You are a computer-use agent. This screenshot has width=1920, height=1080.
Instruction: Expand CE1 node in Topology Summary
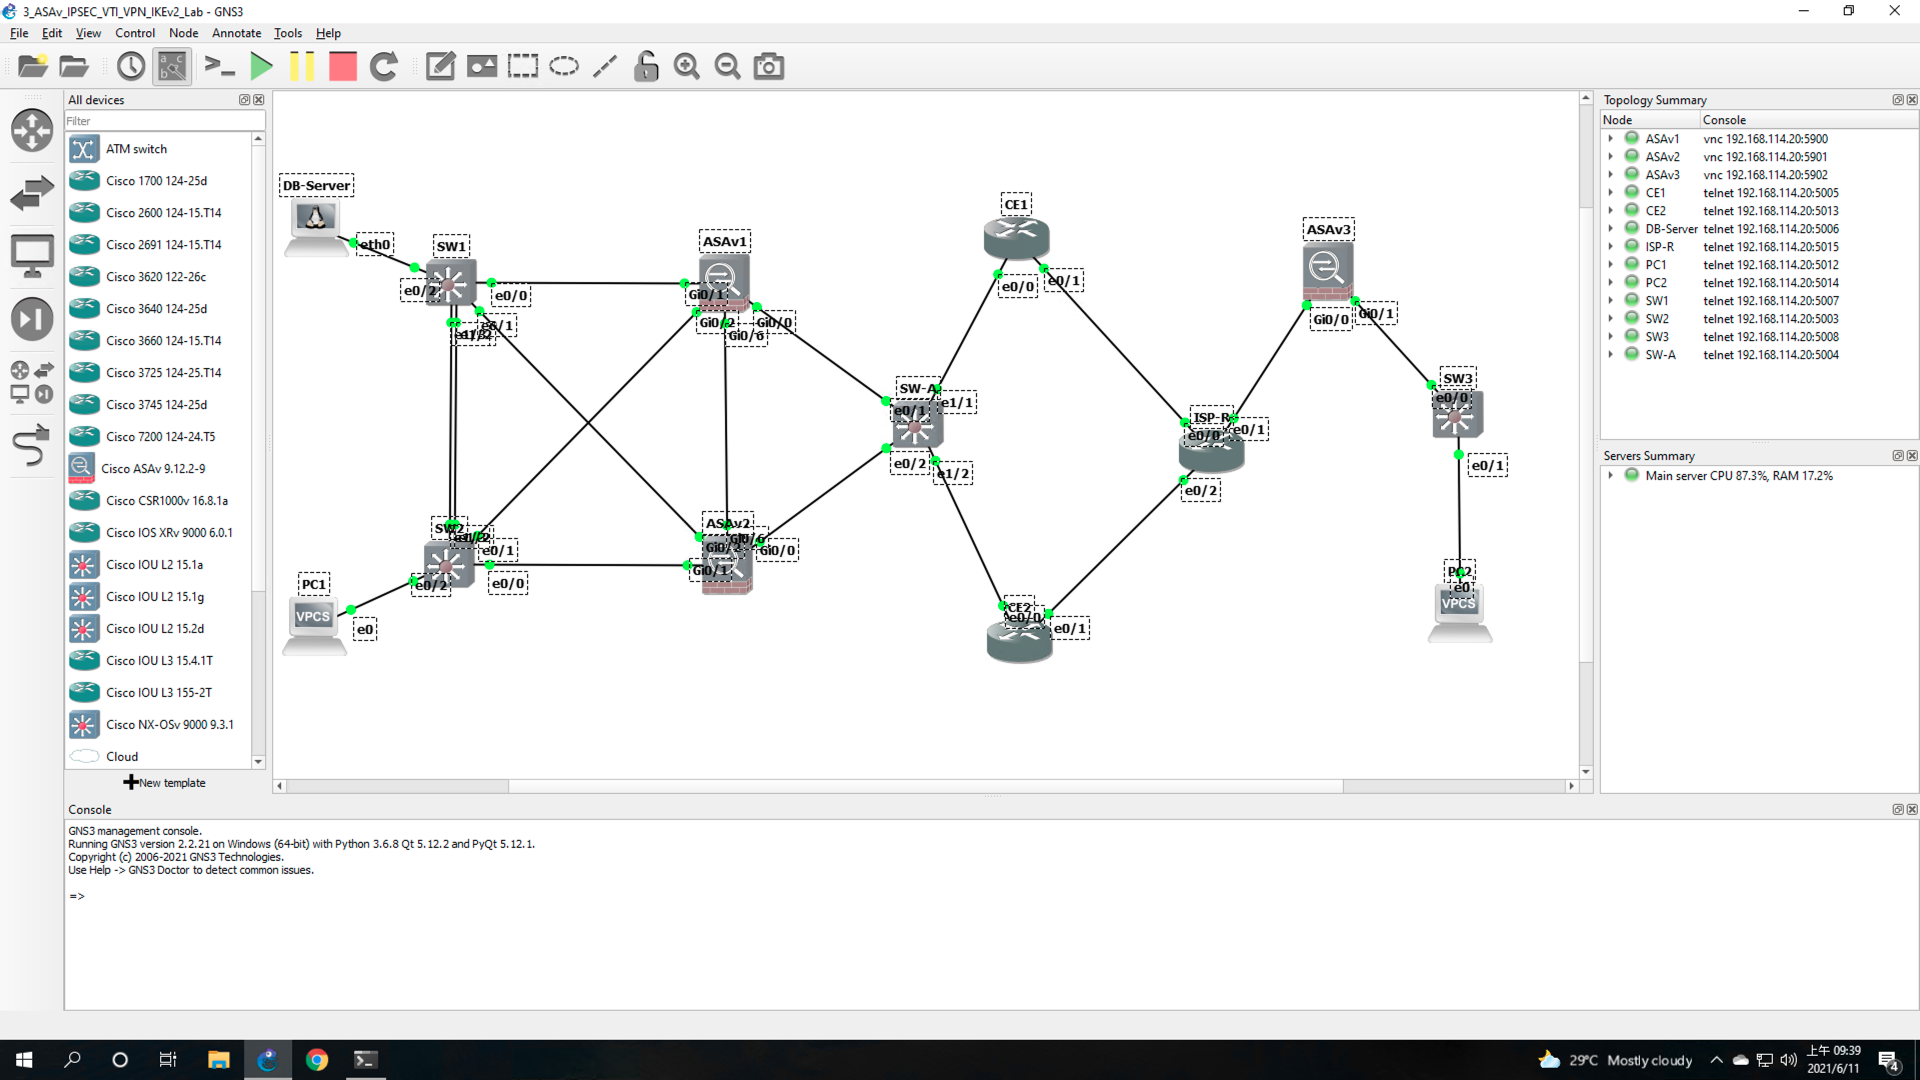pos(1611,193)
